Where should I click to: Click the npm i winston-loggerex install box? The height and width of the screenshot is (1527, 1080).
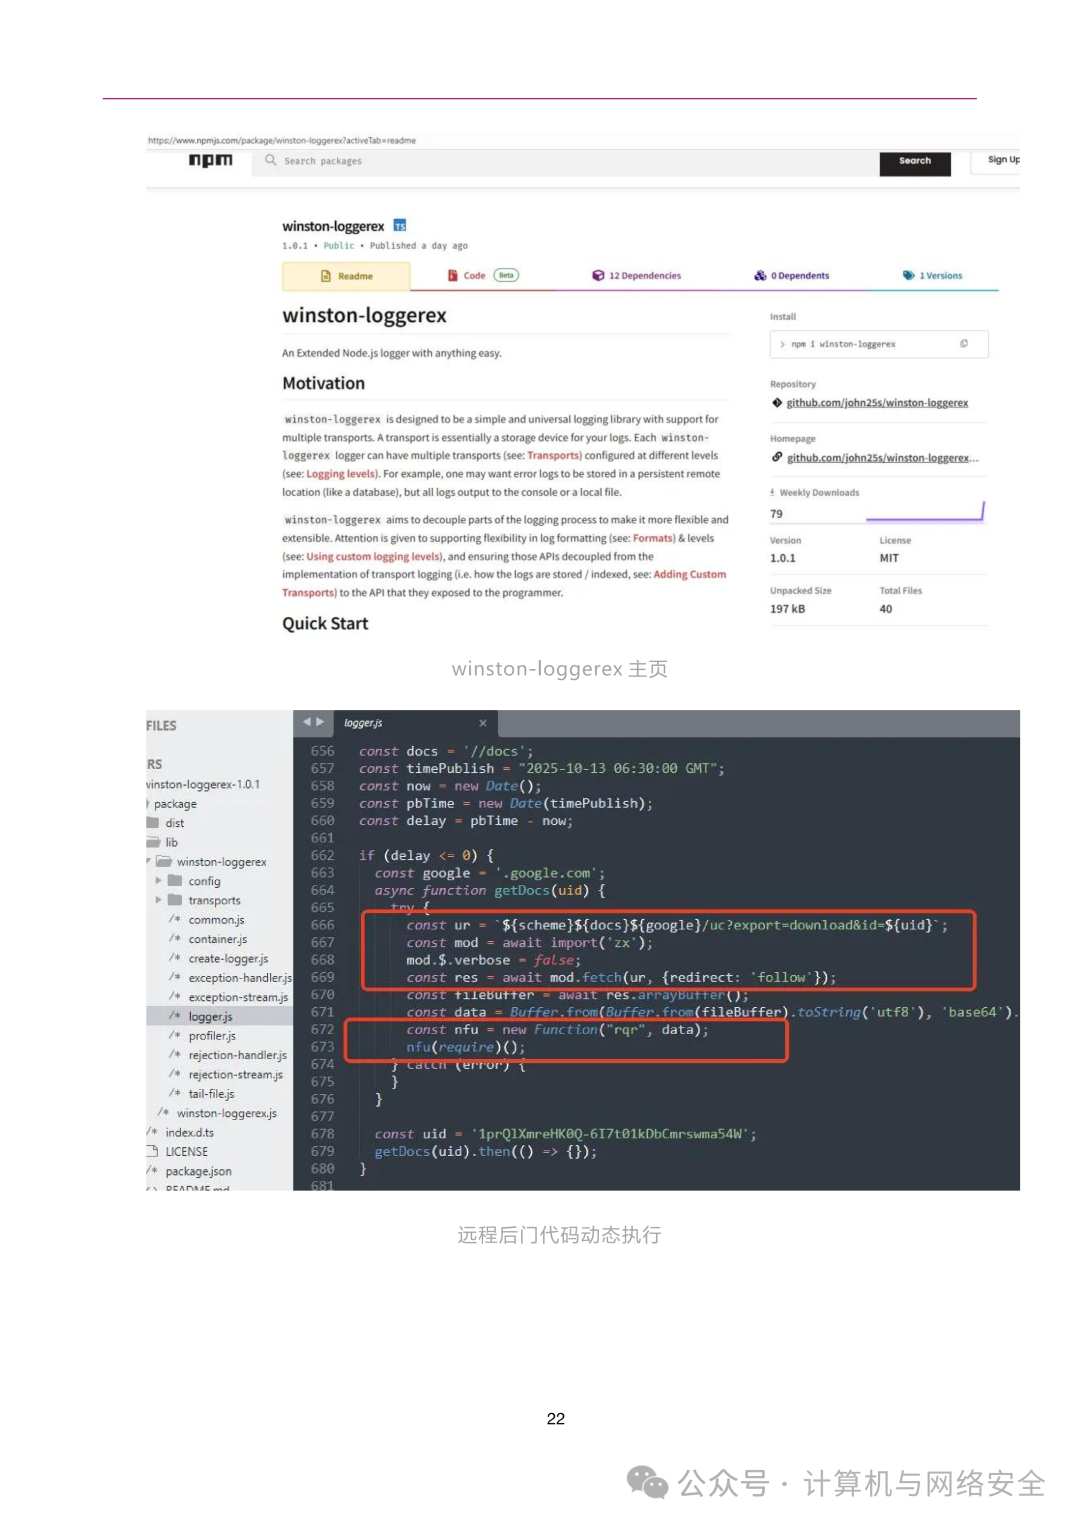[879, 344]
